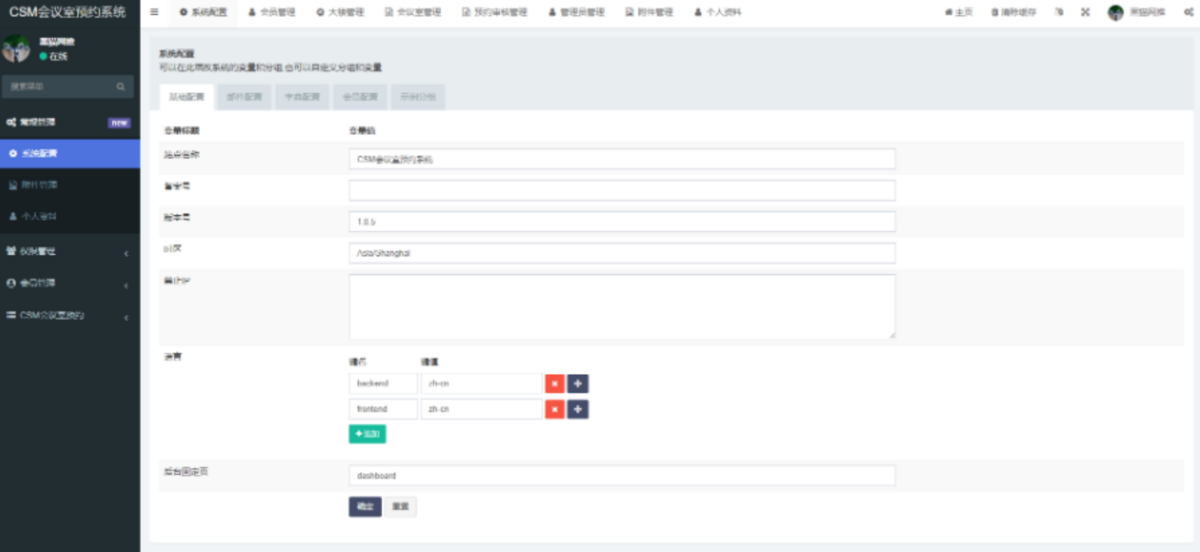Viewport: 1200px width, 552px height.
Task: Open the 管理员管理 top navigation tab
Action: tap(576, 12)
